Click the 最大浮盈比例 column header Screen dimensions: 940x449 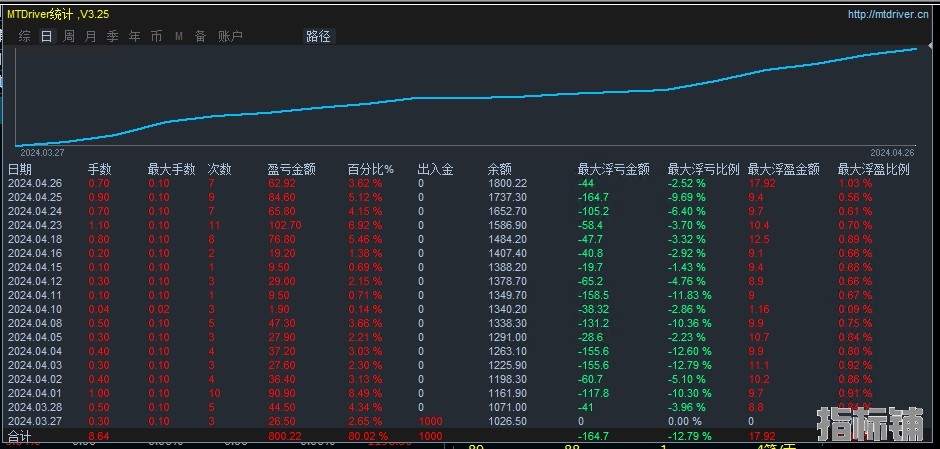[x=873, y=170]
